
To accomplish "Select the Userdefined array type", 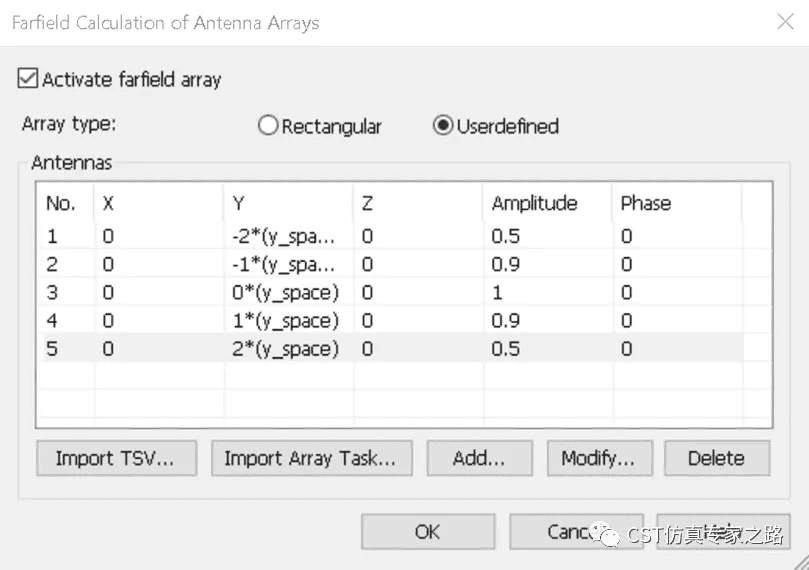I will point(442,127).
